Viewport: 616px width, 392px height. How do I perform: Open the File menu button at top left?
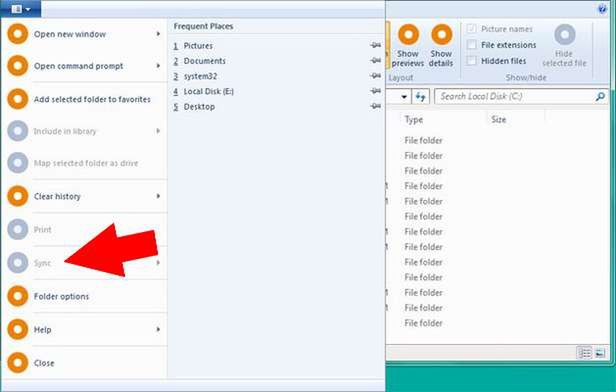tap(20, 8)
